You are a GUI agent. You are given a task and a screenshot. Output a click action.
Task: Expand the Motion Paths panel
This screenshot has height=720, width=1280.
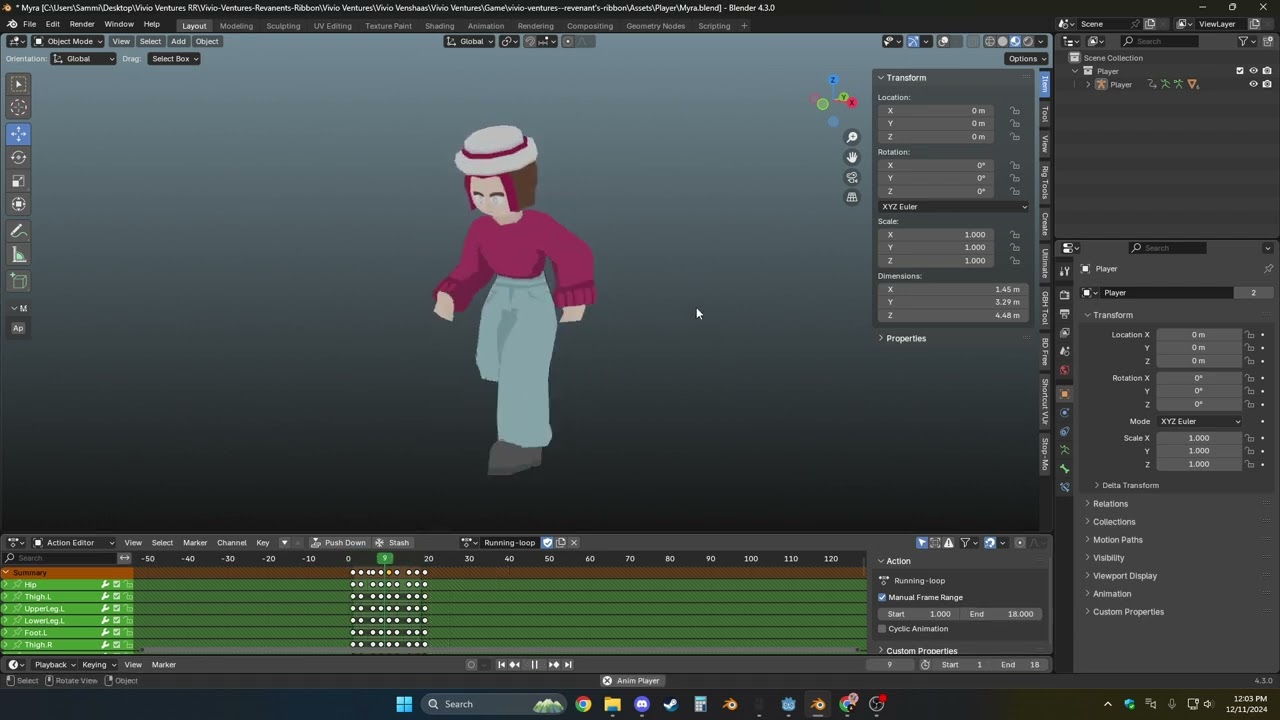[x=1117, y=540]
